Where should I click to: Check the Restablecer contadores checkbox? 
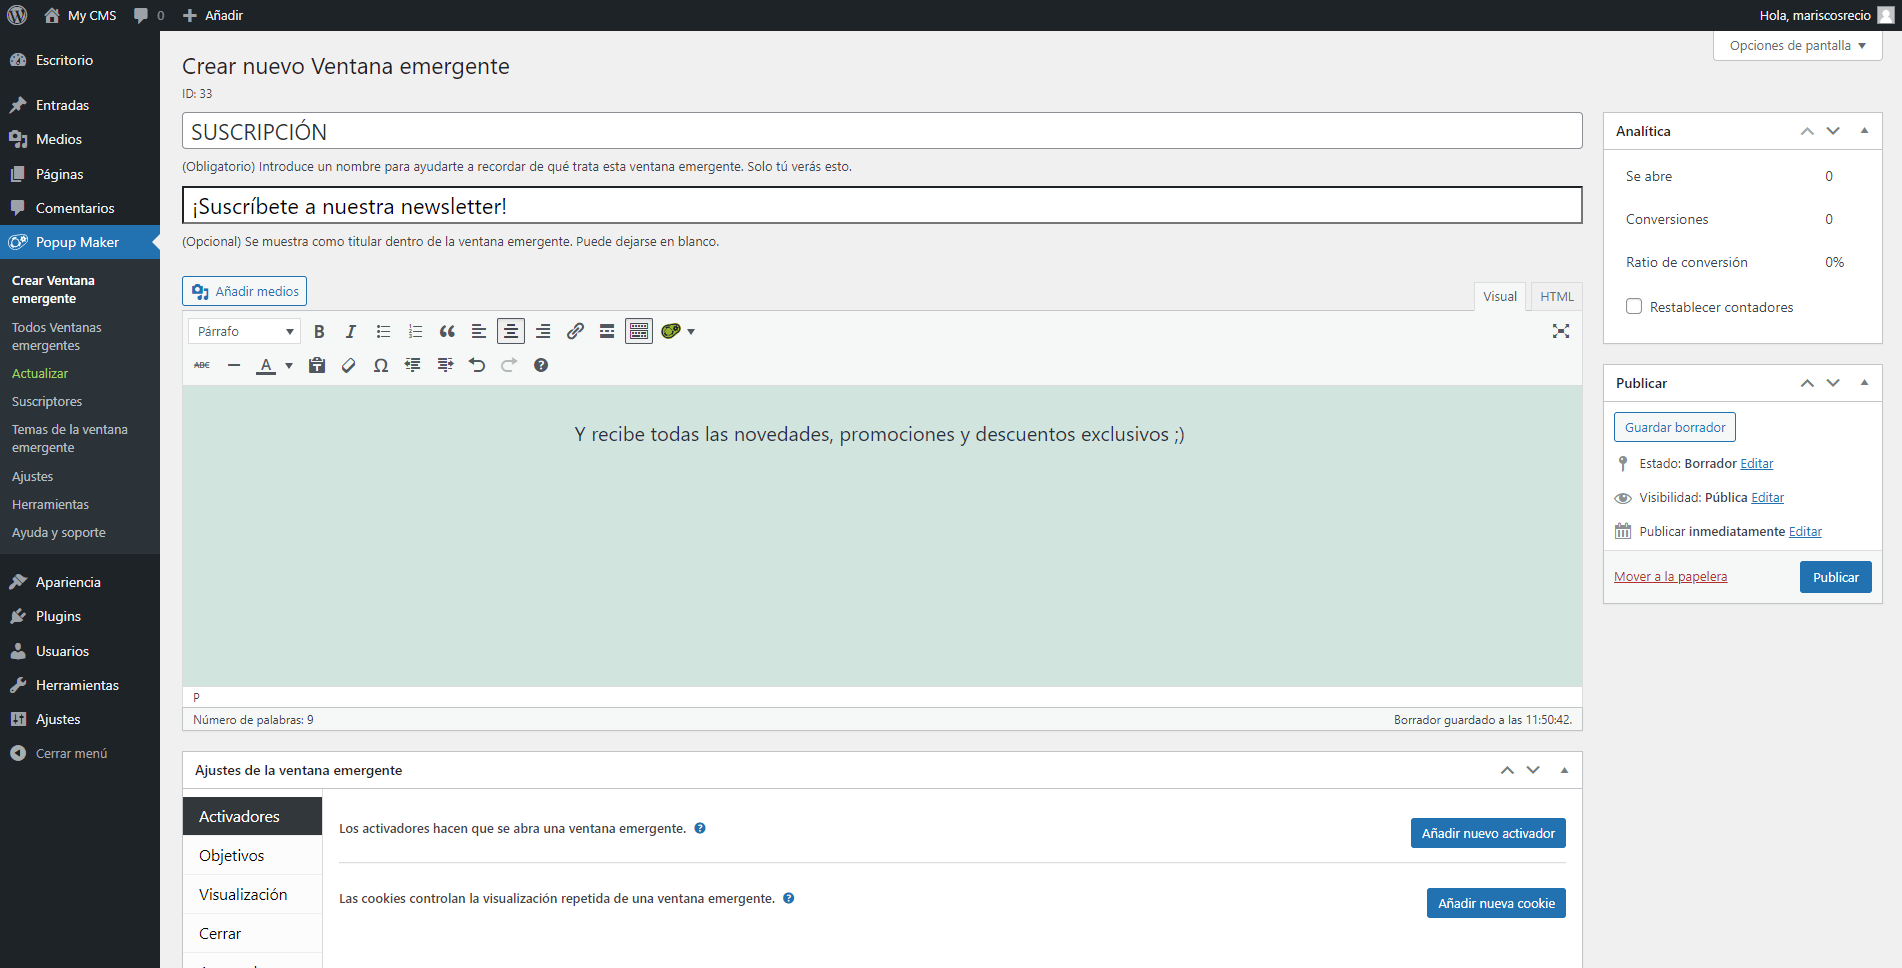[x=1634, y=306]
